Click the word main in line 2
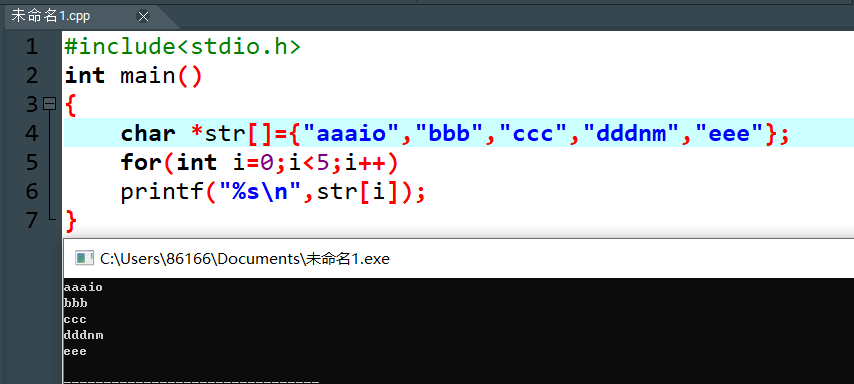This screenshot has height=384, width=854. [x=147, y=75]
